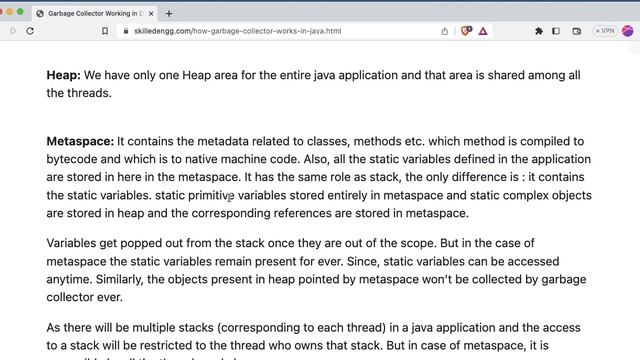Click the phrase "static primitive variables"
The width and height of the screenshot is (640, 360).
221,195
